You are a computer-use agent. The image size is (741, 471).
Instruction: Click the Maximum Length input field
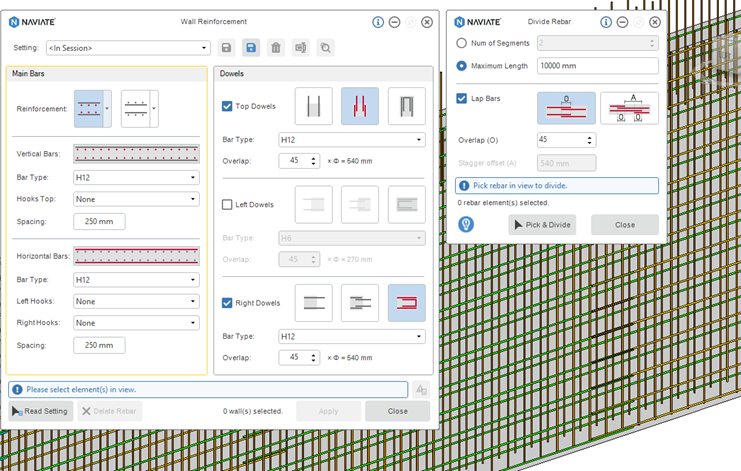point(597,66)
